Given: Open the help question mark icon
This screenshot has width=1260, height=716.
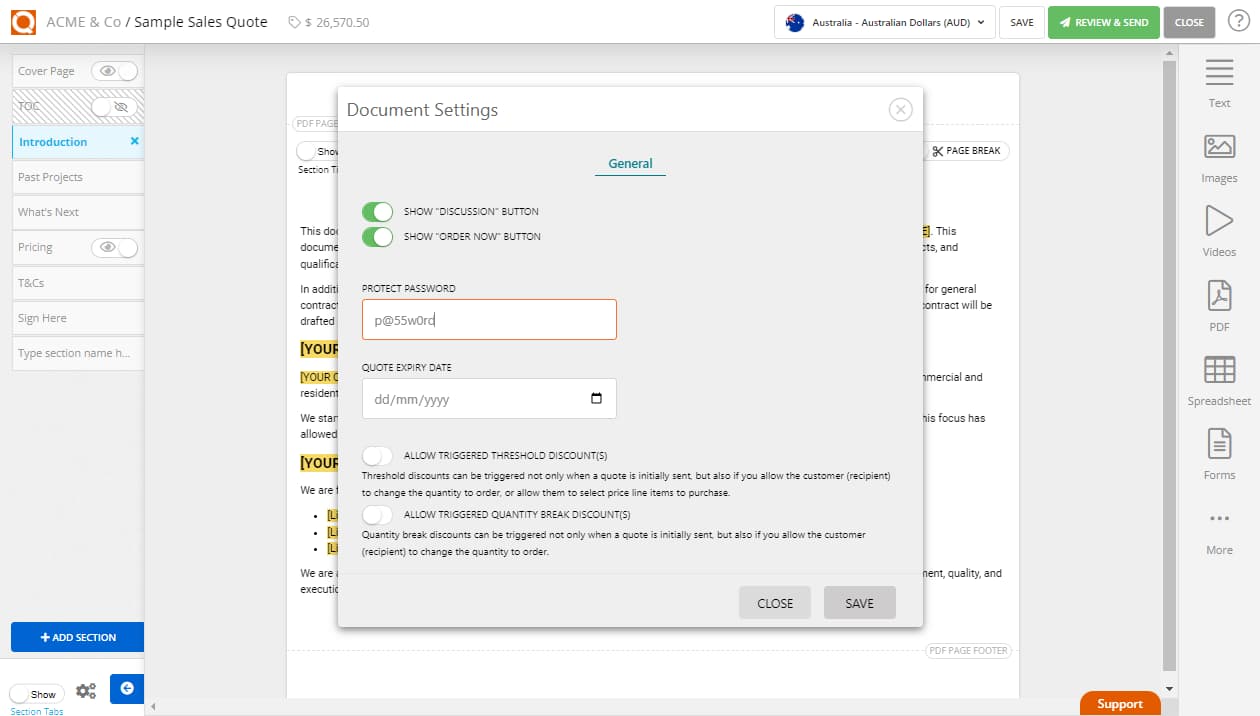Looking at the screenshot, I should [x=1240, y=21].
